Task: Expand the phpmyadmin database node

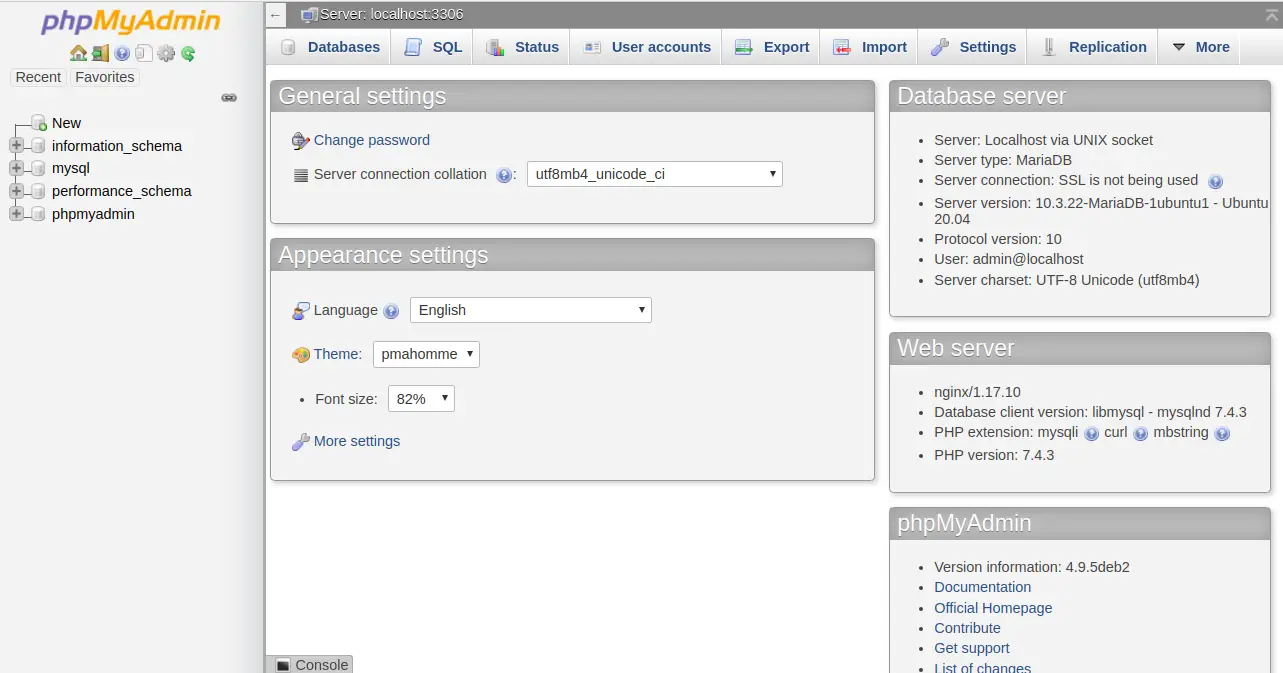Action: 16,214
